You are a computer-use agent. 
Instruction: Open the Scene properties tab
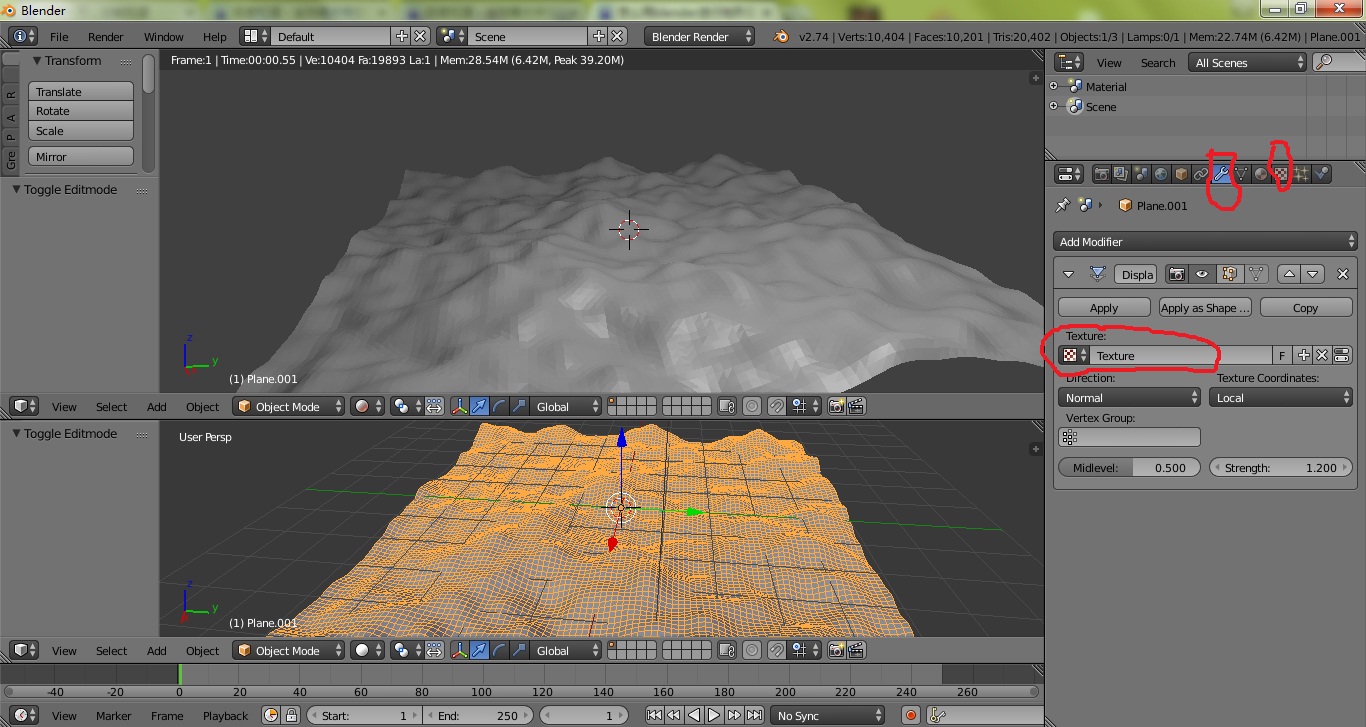coord(1141,174)
